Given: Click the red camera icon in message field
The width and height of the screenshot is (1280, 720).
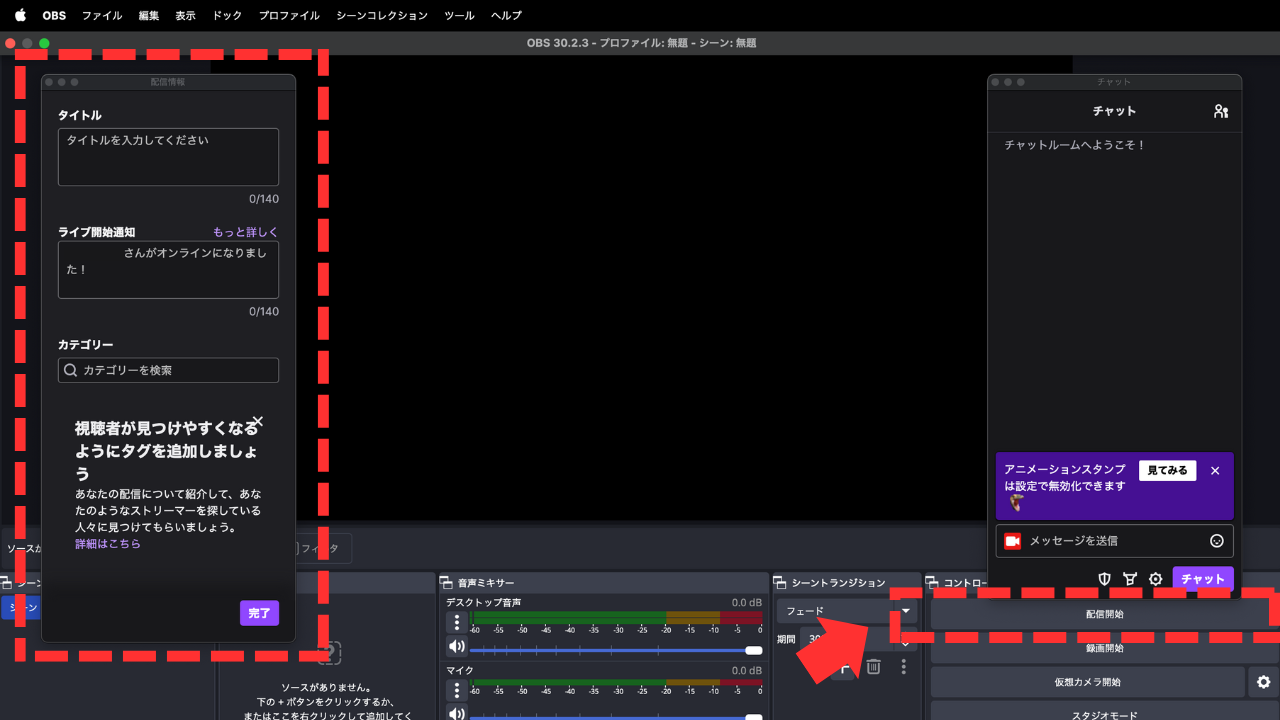Looking at the screenshot, I should [x=1012, y=541].
